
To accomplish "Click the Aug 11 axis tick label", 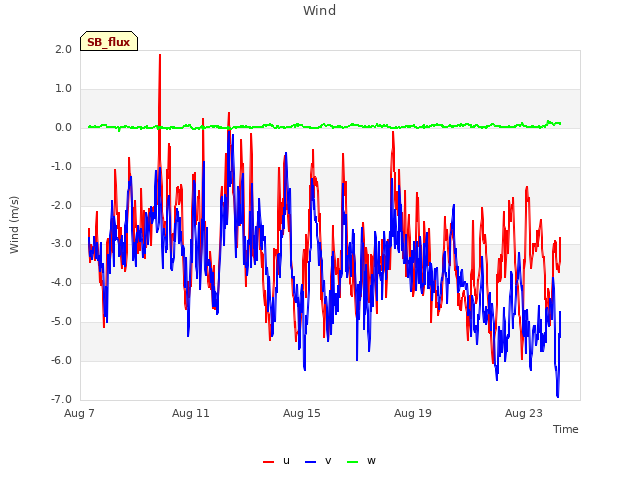I will (191, 413).
